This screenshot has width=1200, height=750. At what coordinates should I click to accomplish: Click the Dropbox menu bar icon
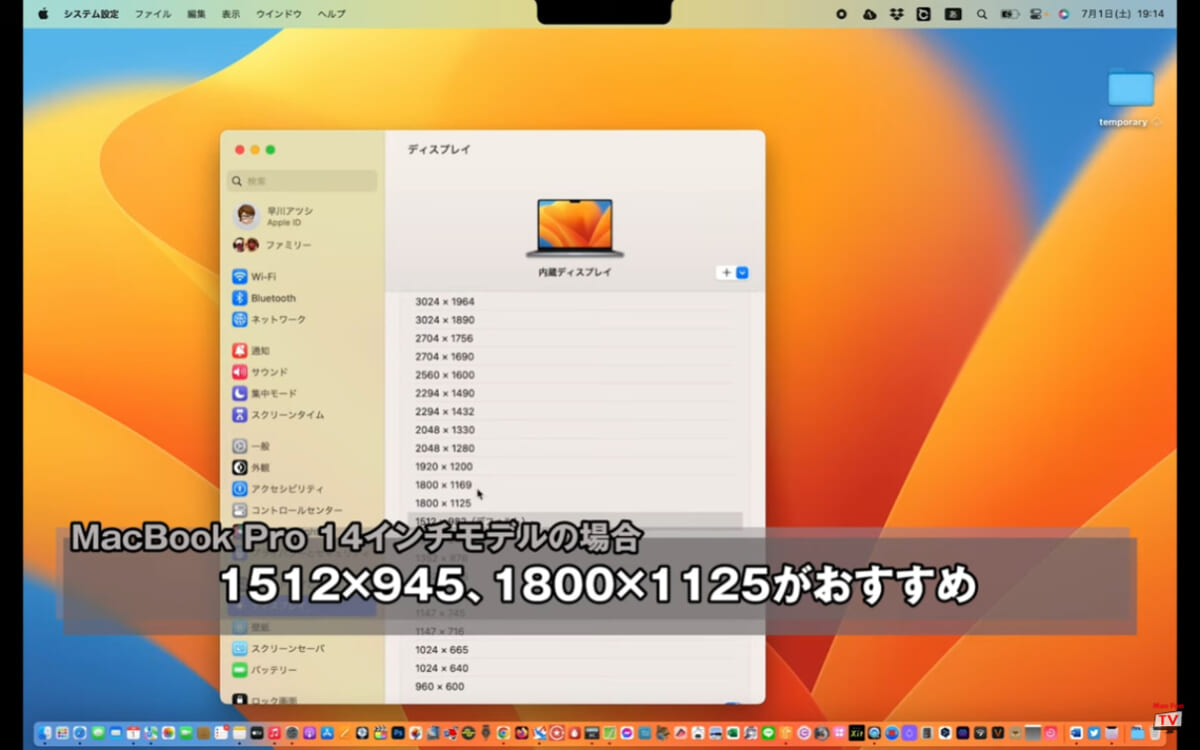(897, 14)
